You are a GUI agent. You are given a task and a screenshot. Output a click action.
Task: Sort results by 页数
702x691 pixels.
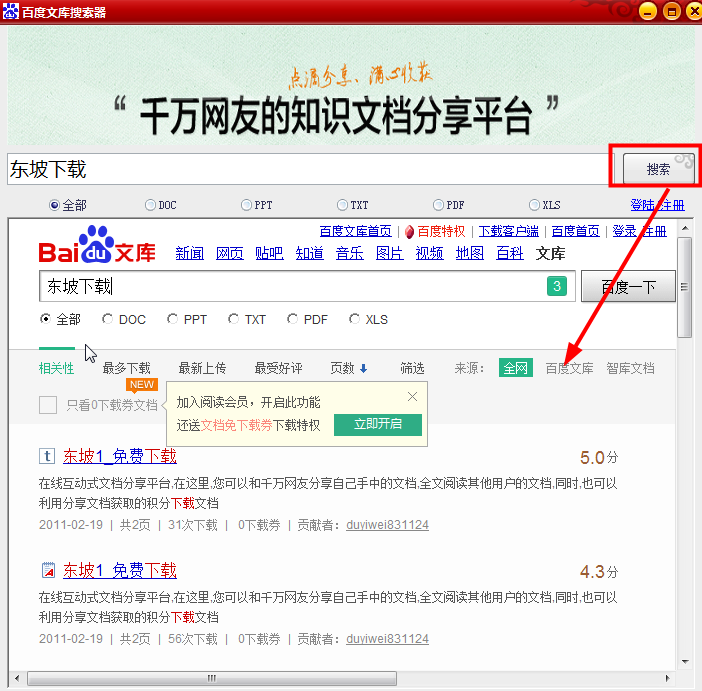click(342, 368)
